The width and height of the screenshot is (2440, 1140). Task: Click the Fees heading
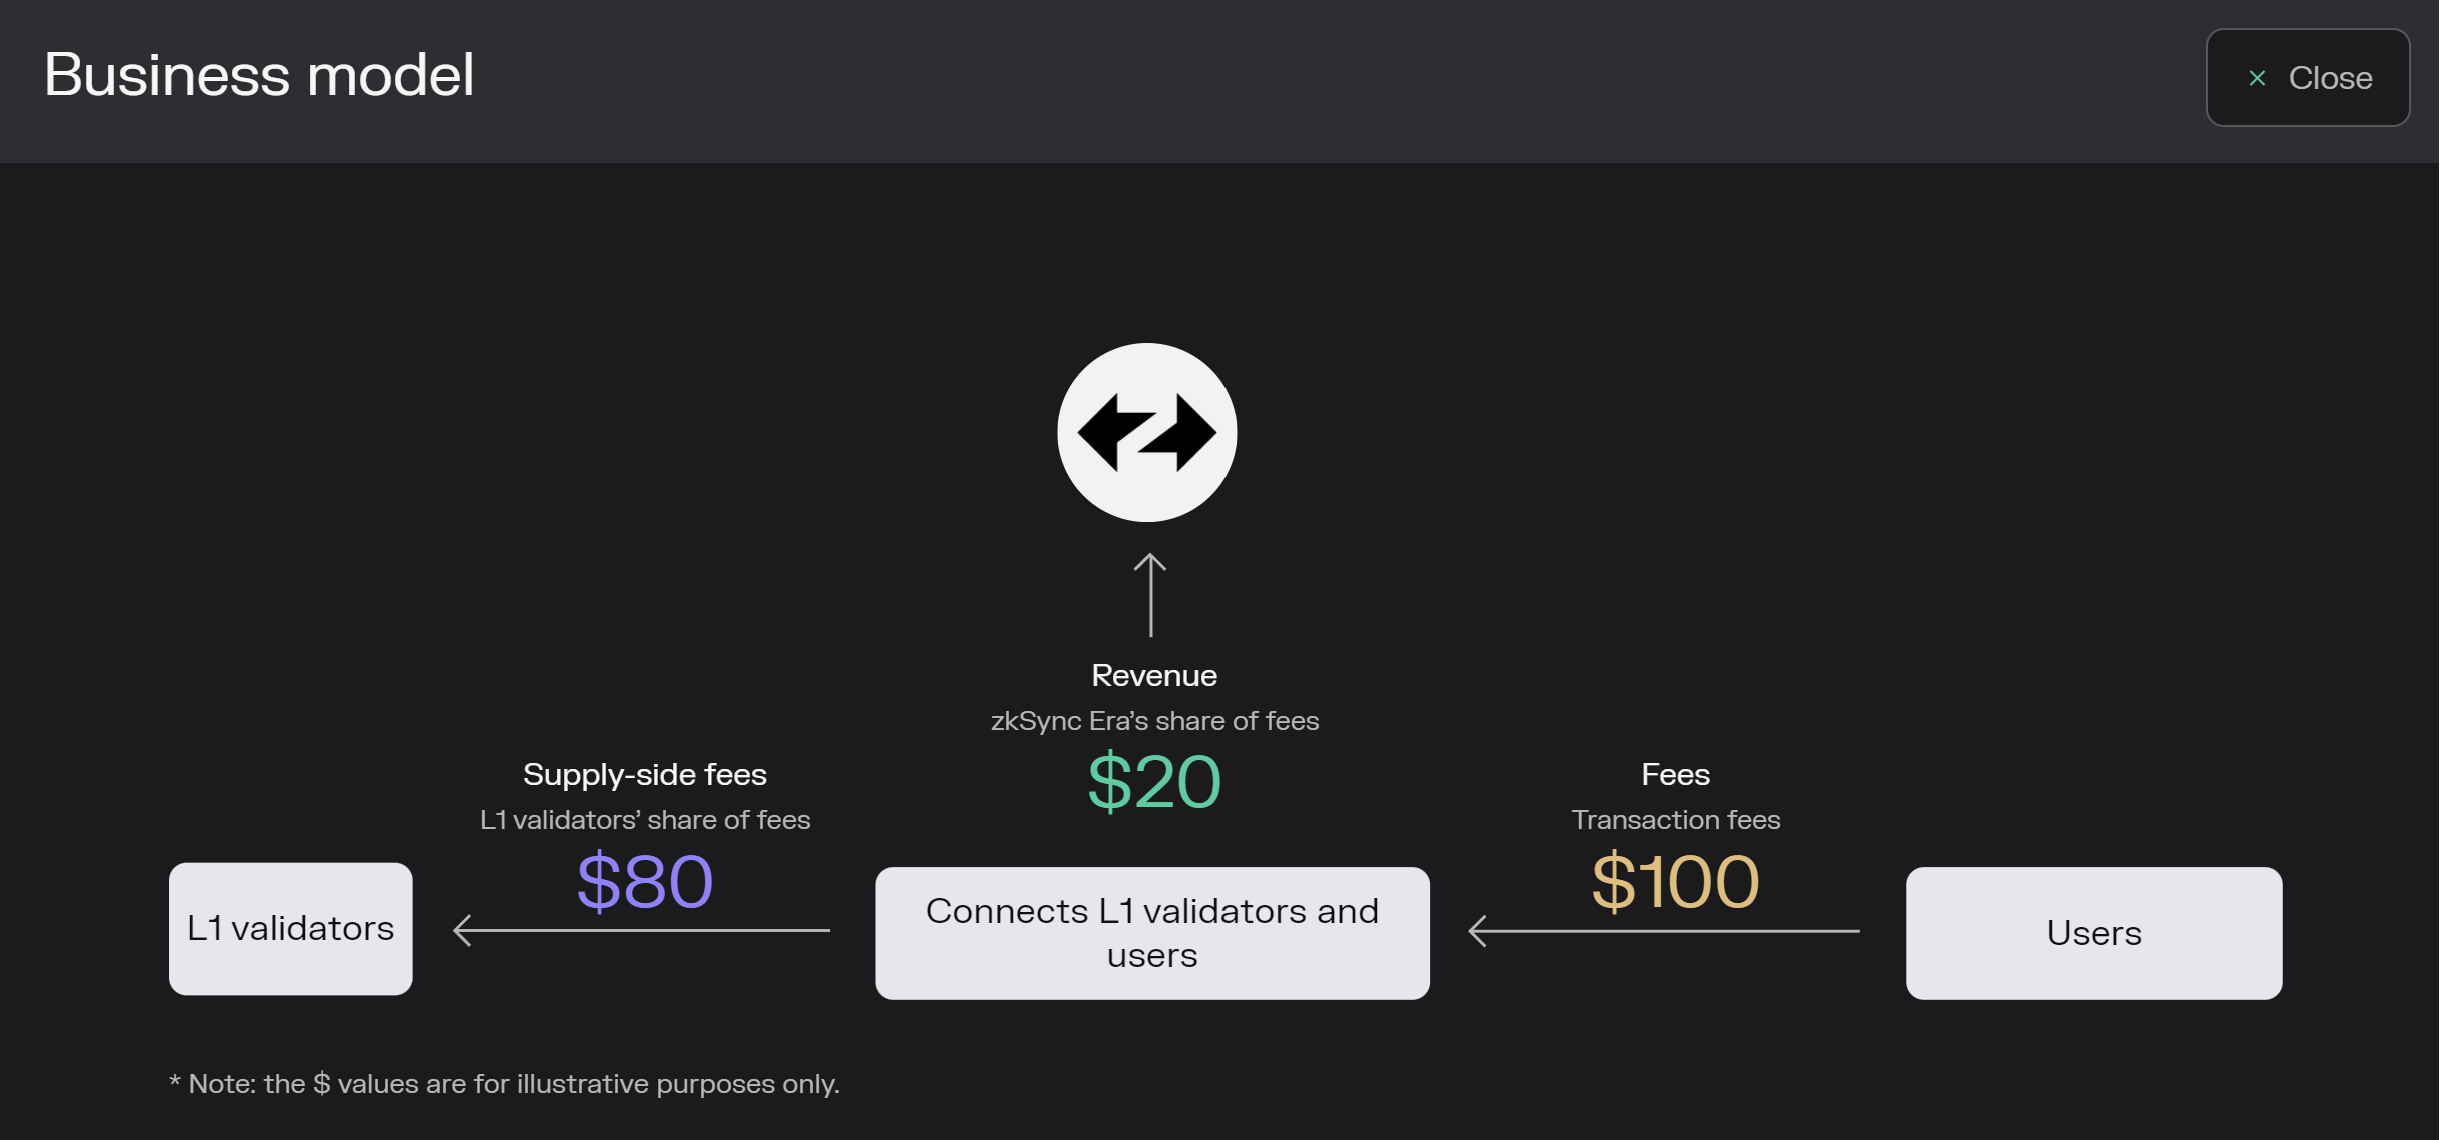tap(1675, 775)
